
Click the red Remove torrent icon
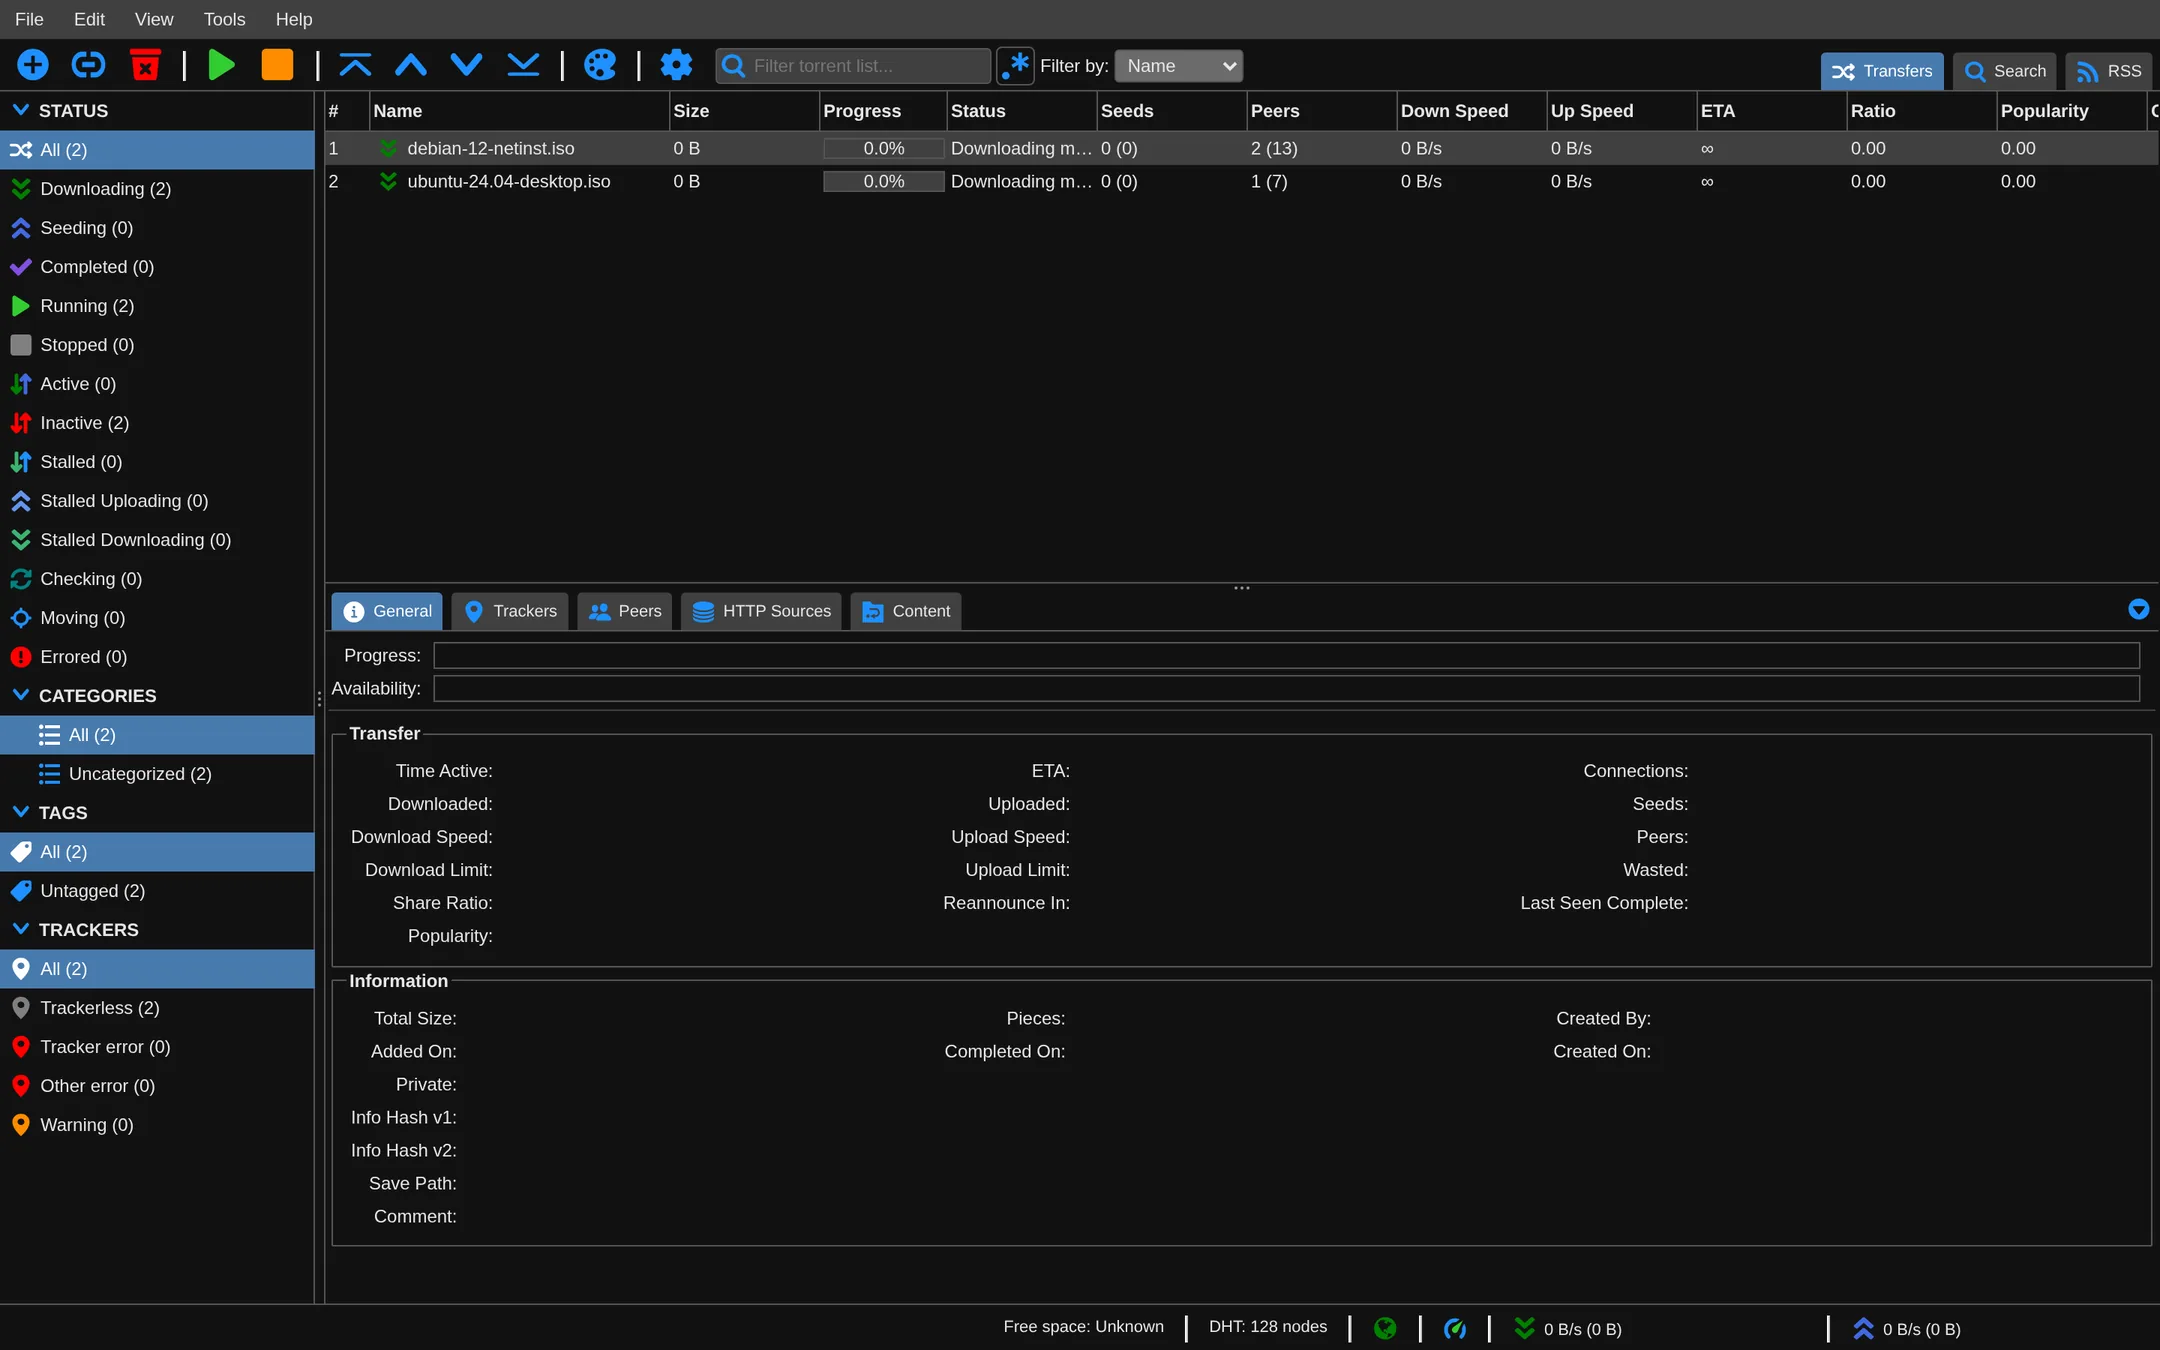click(x=145, y=66)
